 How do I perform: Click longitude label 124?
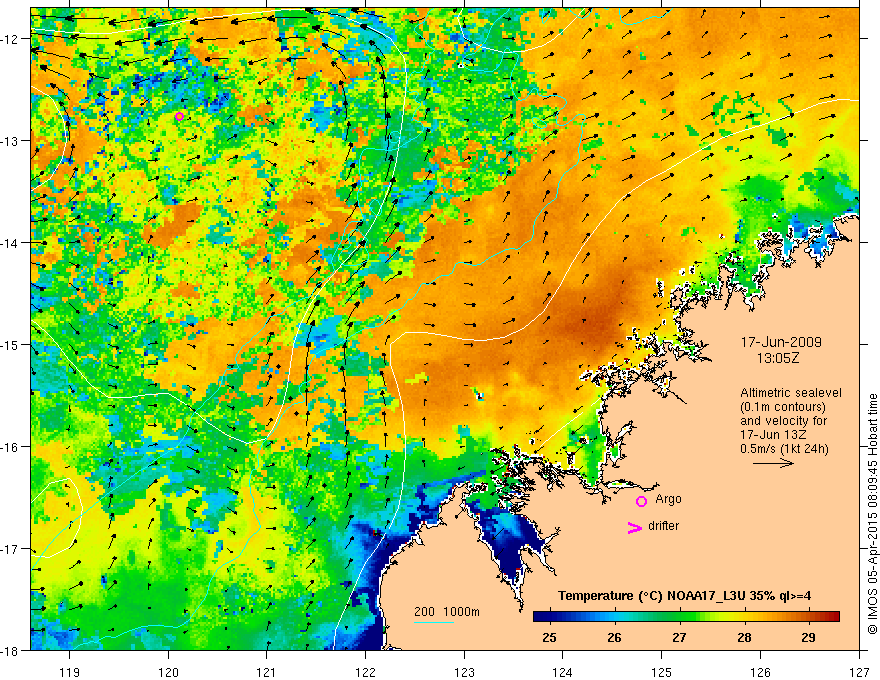click(563, 672)
